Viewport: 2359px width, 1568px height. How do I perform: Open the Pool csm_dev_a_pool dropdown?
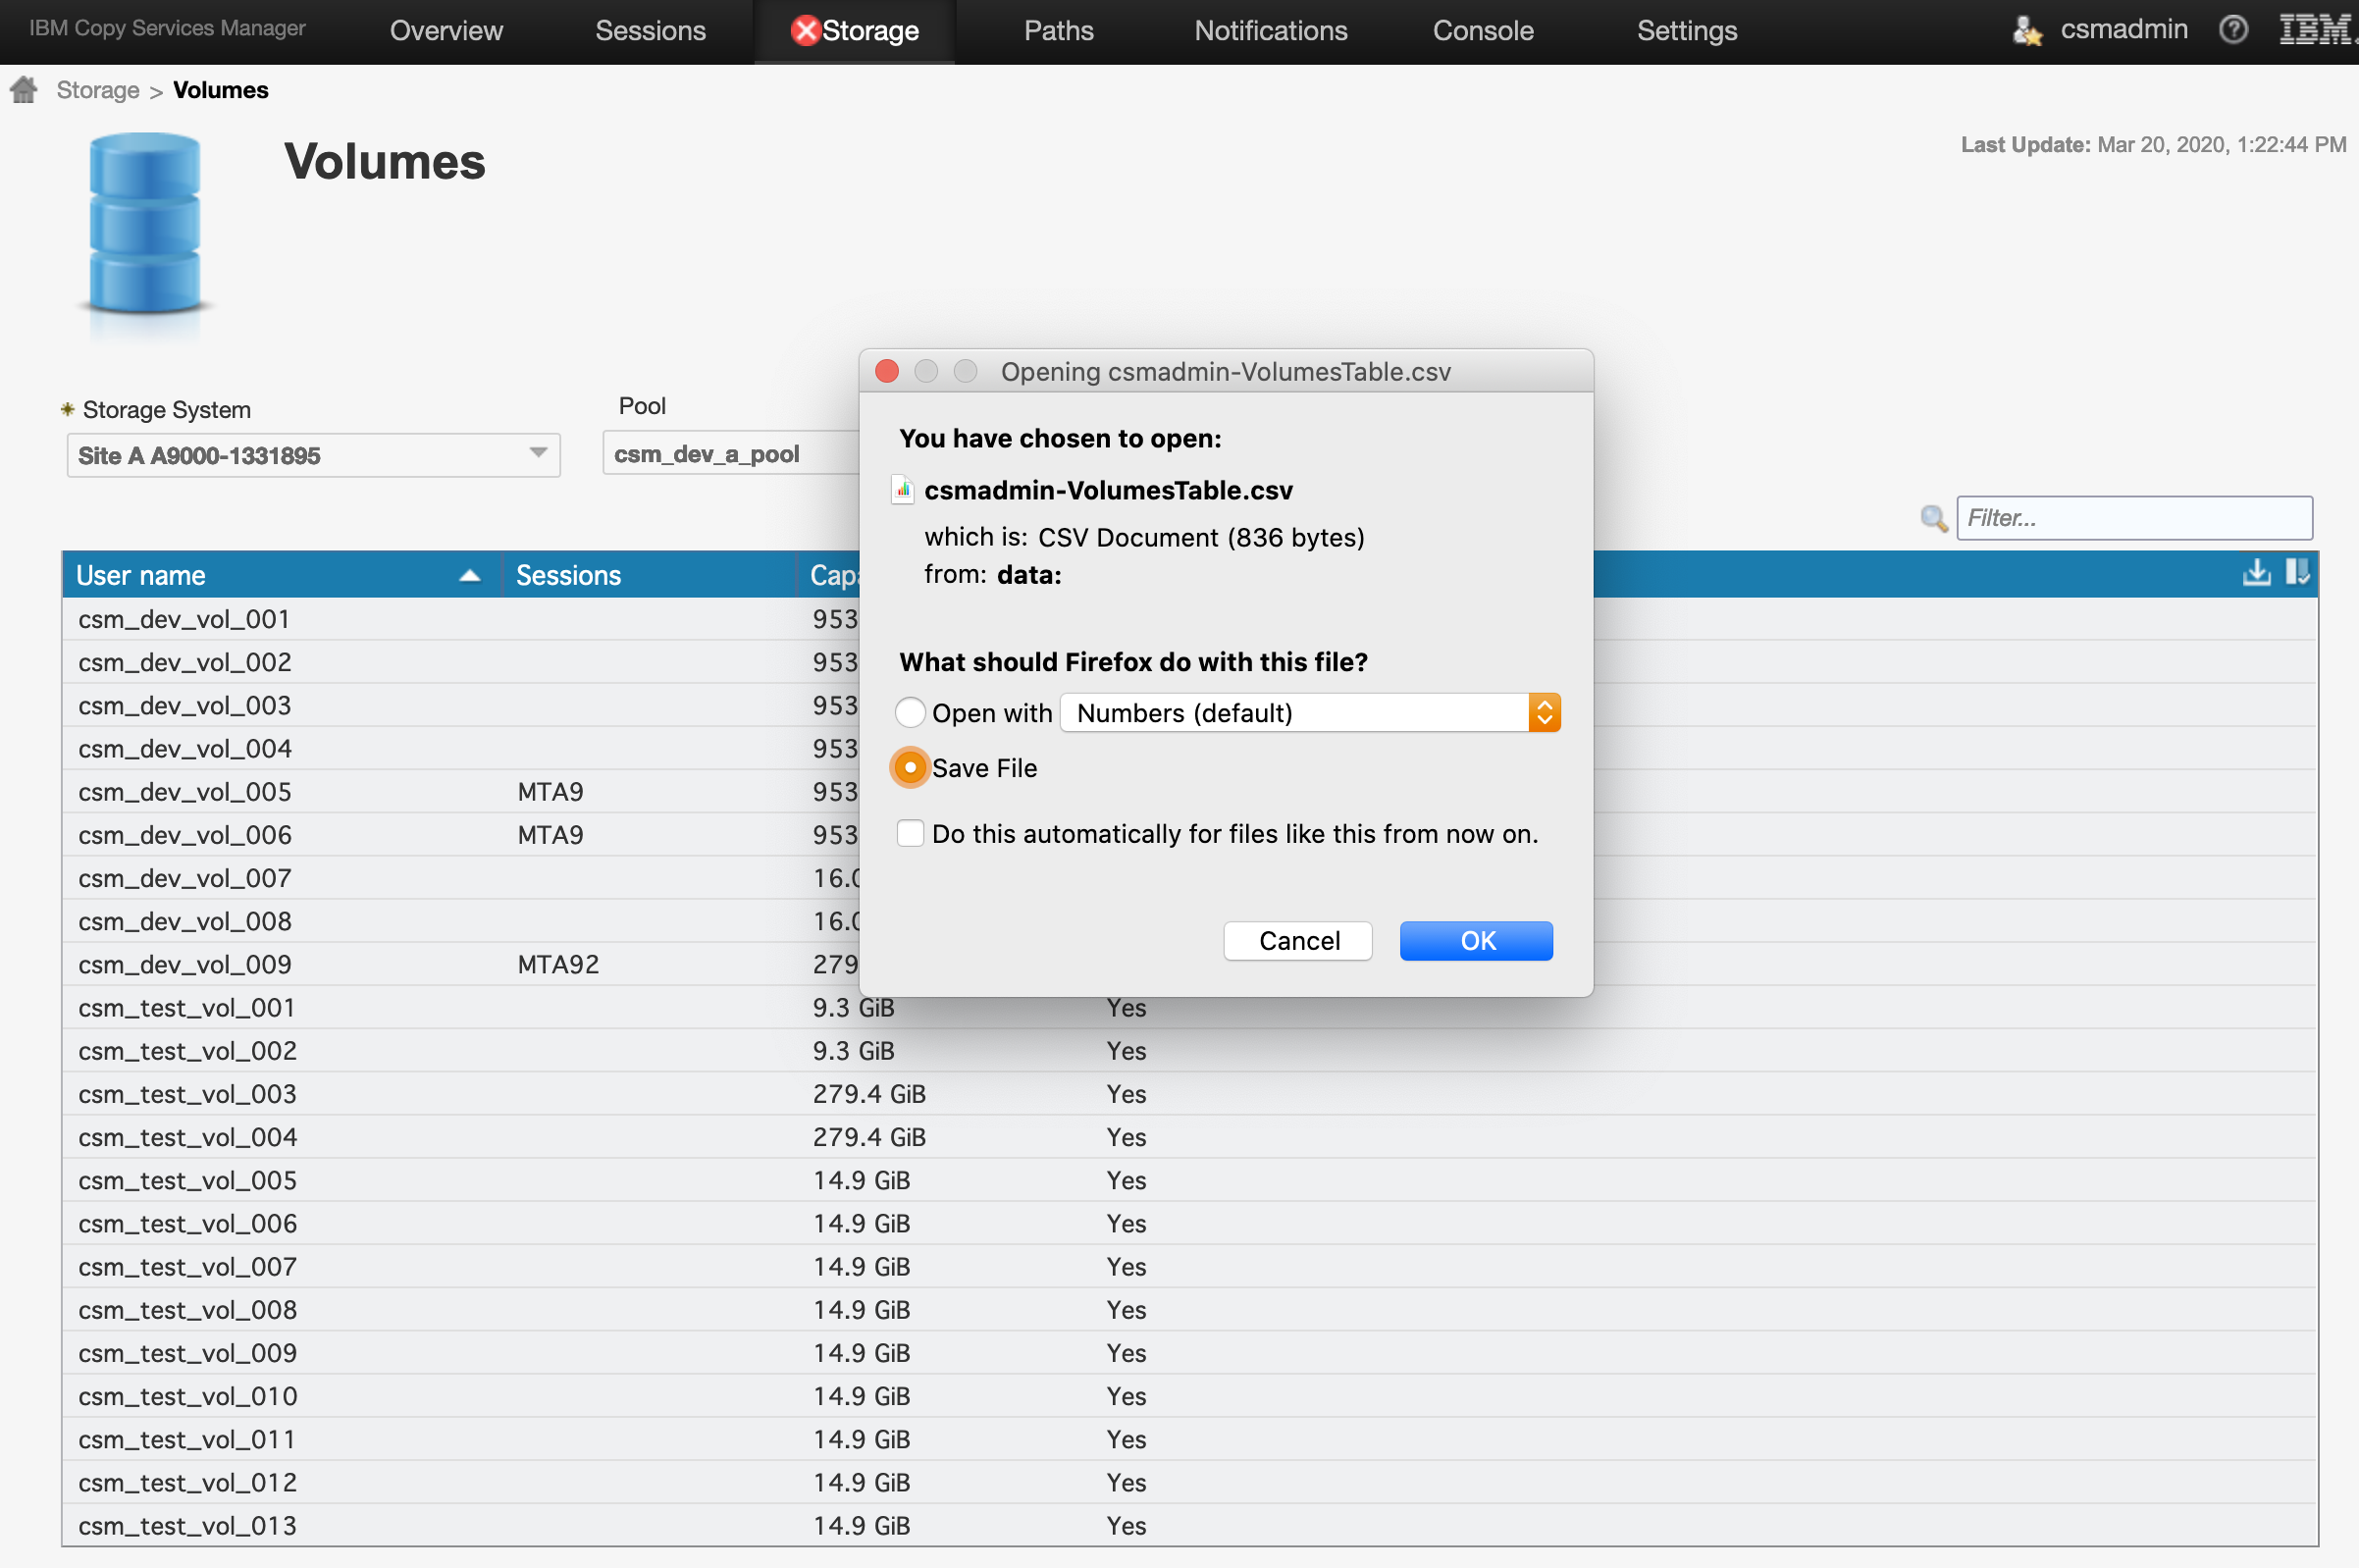click(x=731, y=454)
